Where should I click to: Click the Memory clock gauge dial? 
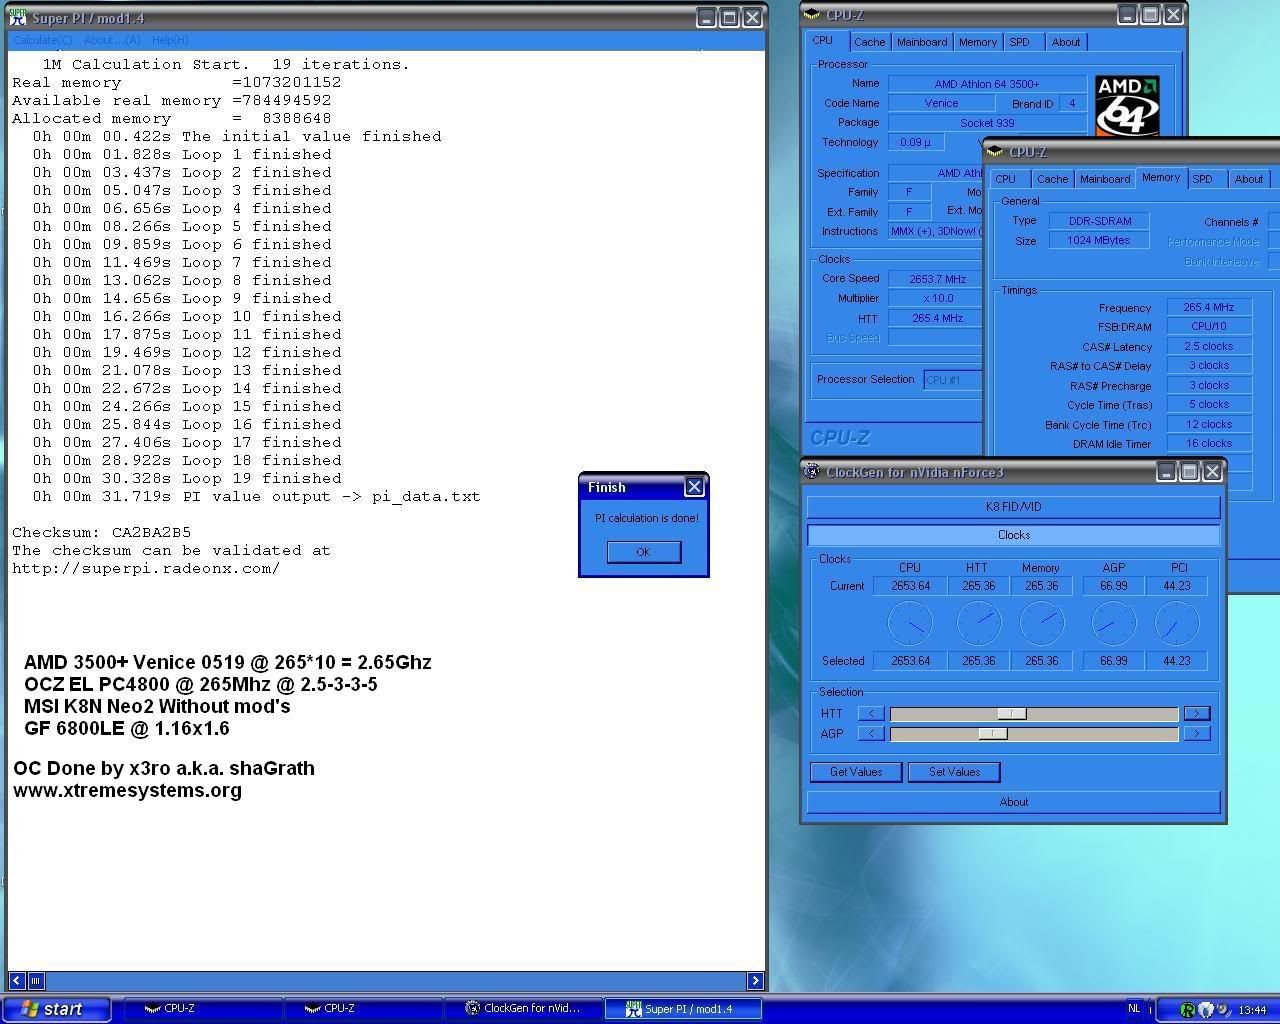point(1042,623)
